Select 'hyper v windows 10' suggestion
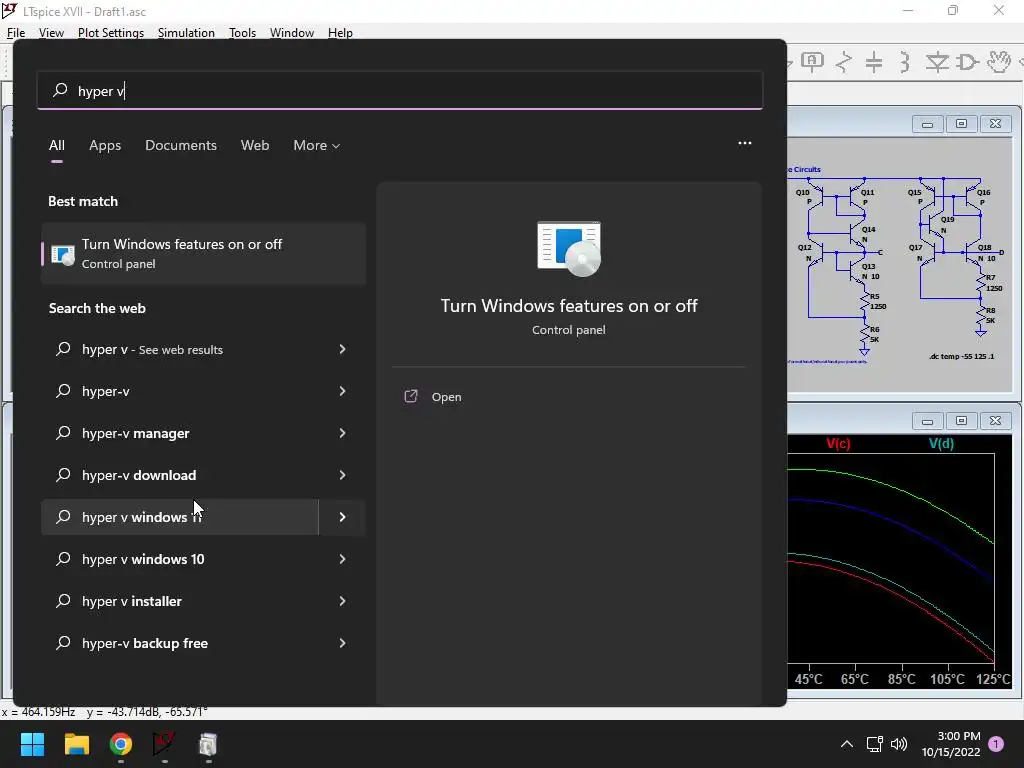1024x768 pixels. click(180, 559)
